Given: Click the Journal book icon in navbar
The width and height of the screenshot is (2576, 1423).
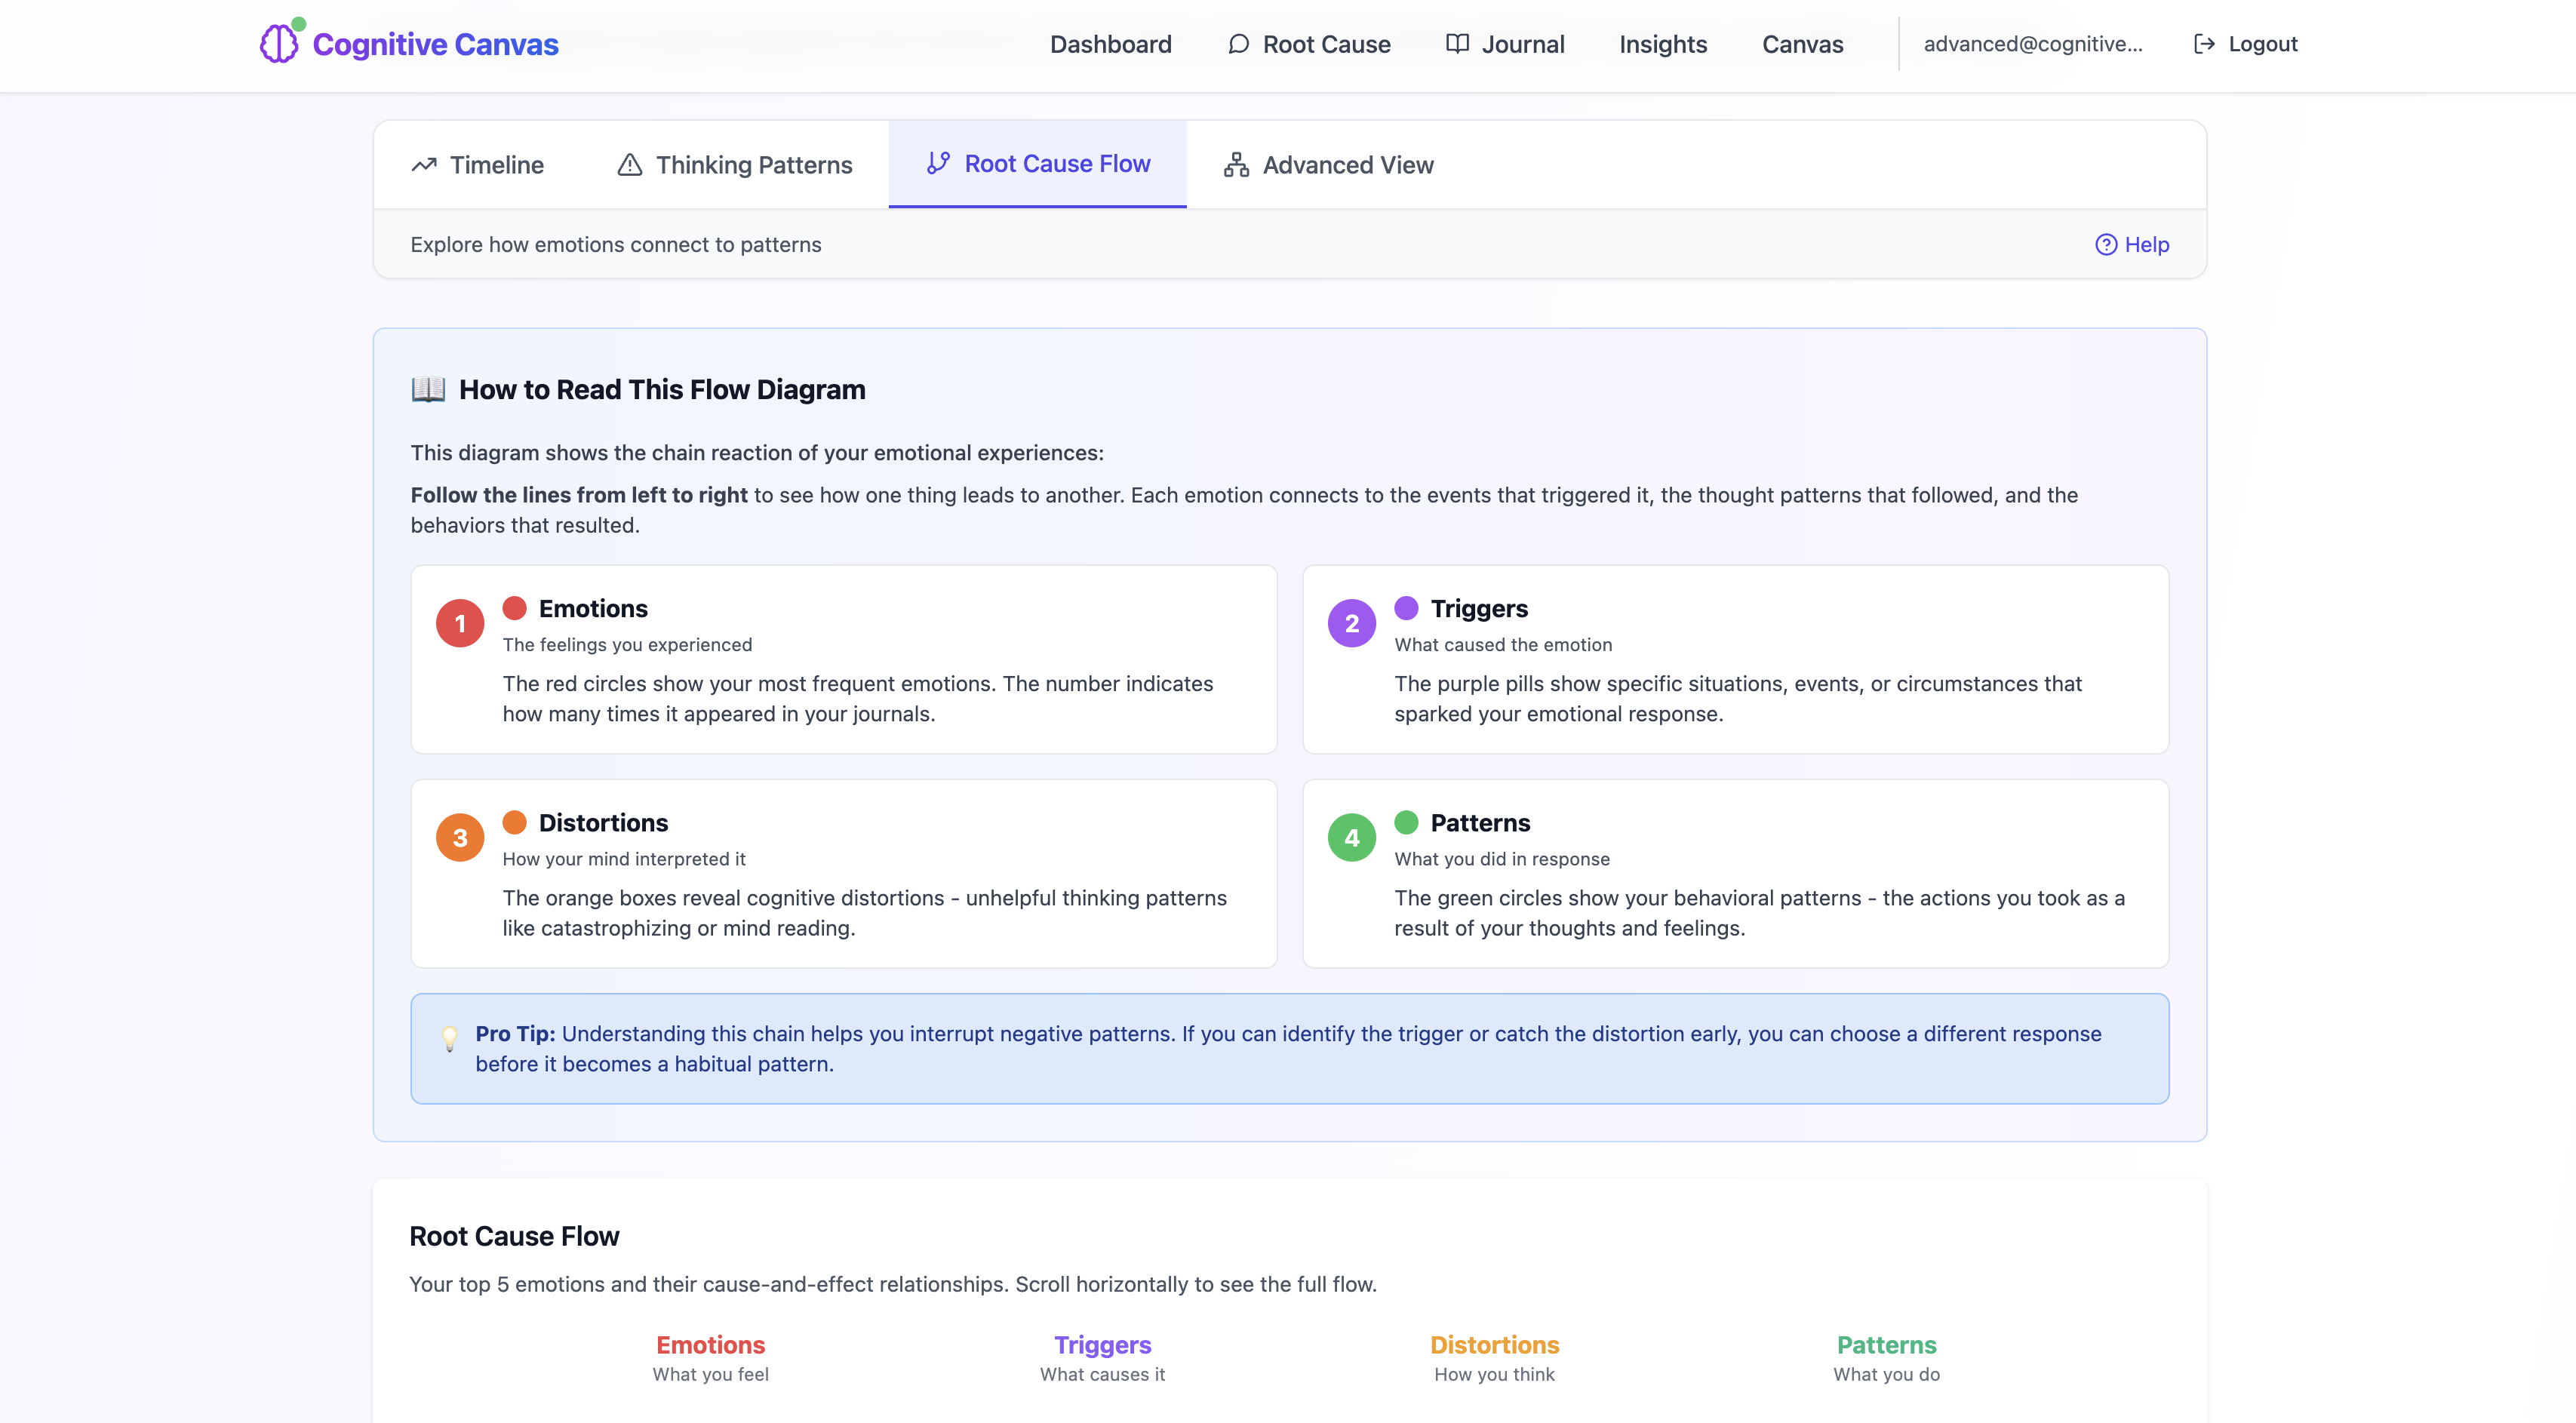Looking at the screenshot, I should pyautogui.click(x=1457, y=44).
